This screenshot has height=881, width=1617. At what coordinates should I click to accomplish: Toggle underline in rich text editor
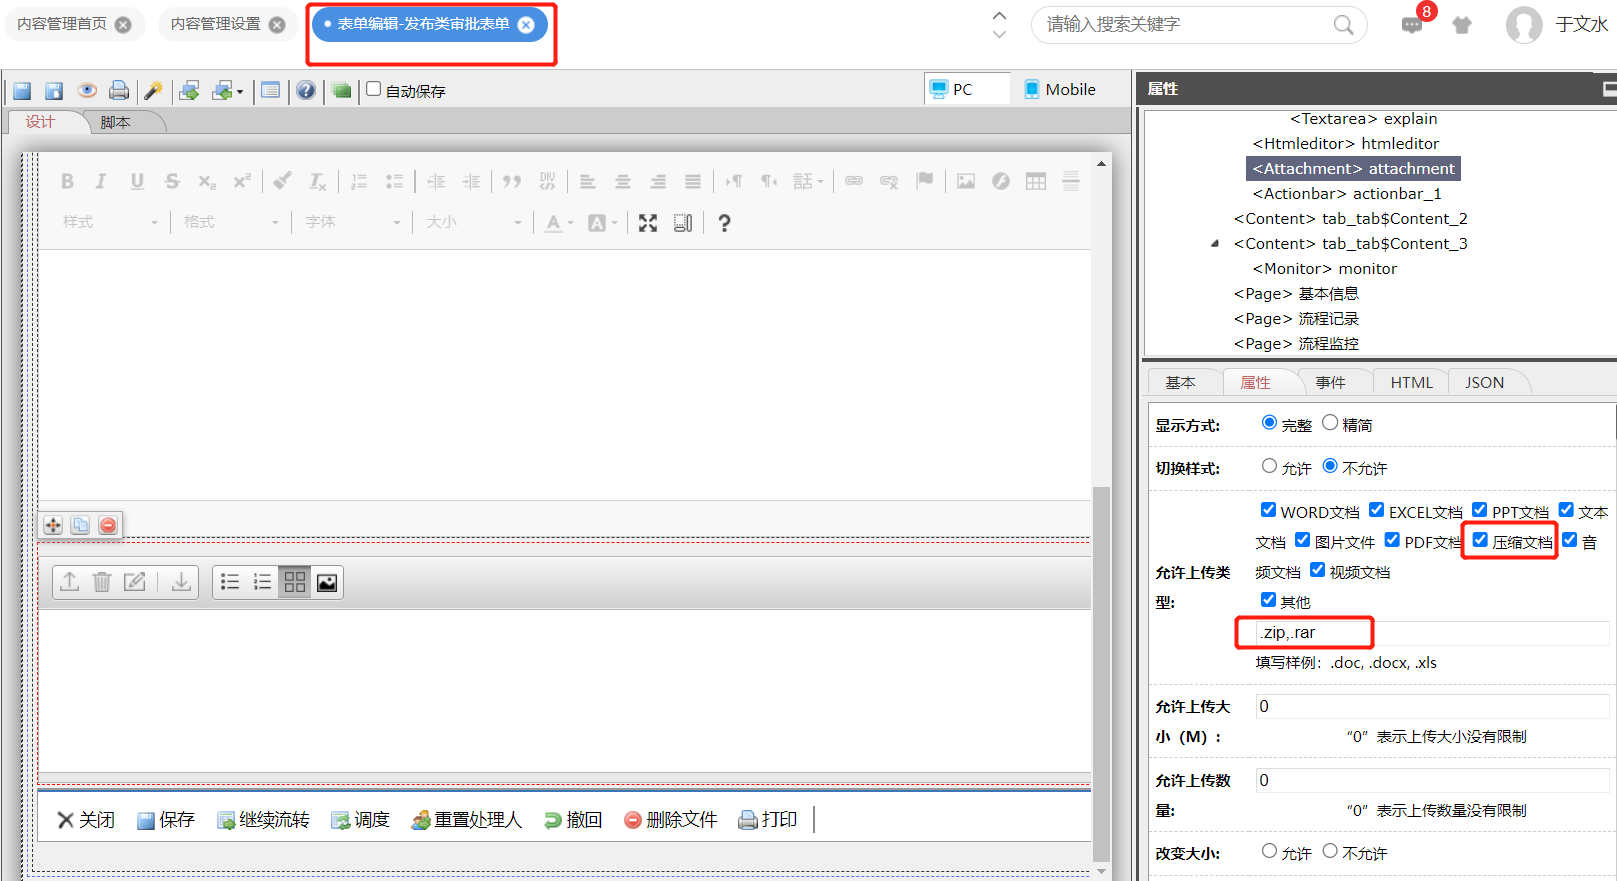(137, 181)
